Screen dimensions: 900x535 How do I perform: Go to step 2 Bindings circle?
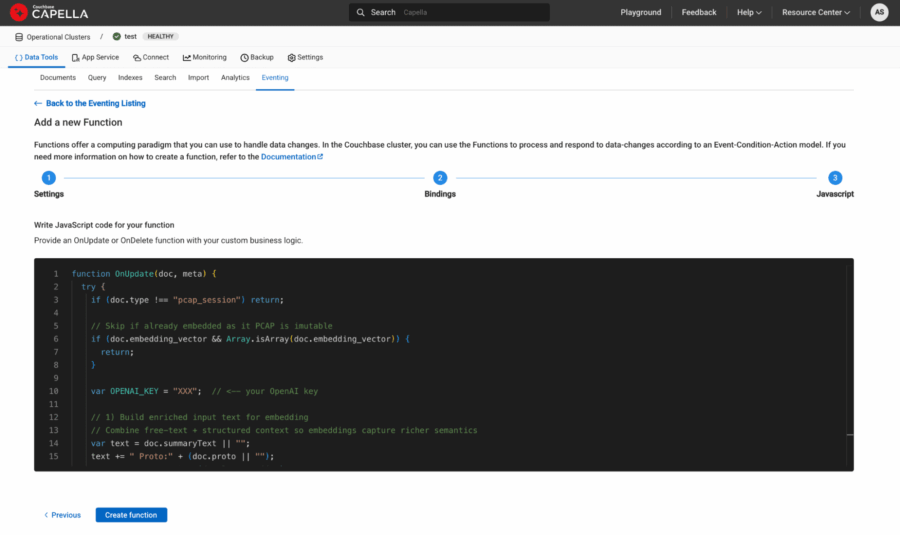tap(440, 178)
